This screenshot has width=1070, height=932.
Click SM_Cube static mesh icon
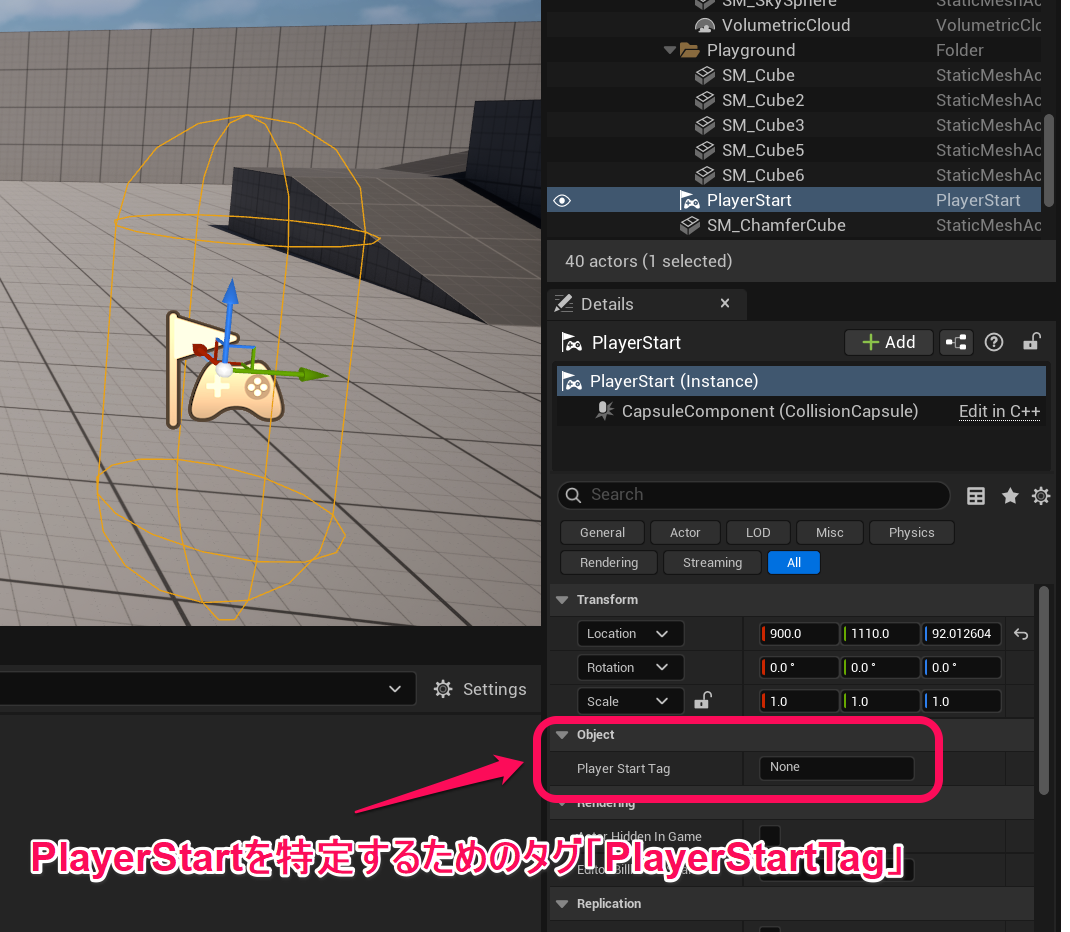point(705,75)
